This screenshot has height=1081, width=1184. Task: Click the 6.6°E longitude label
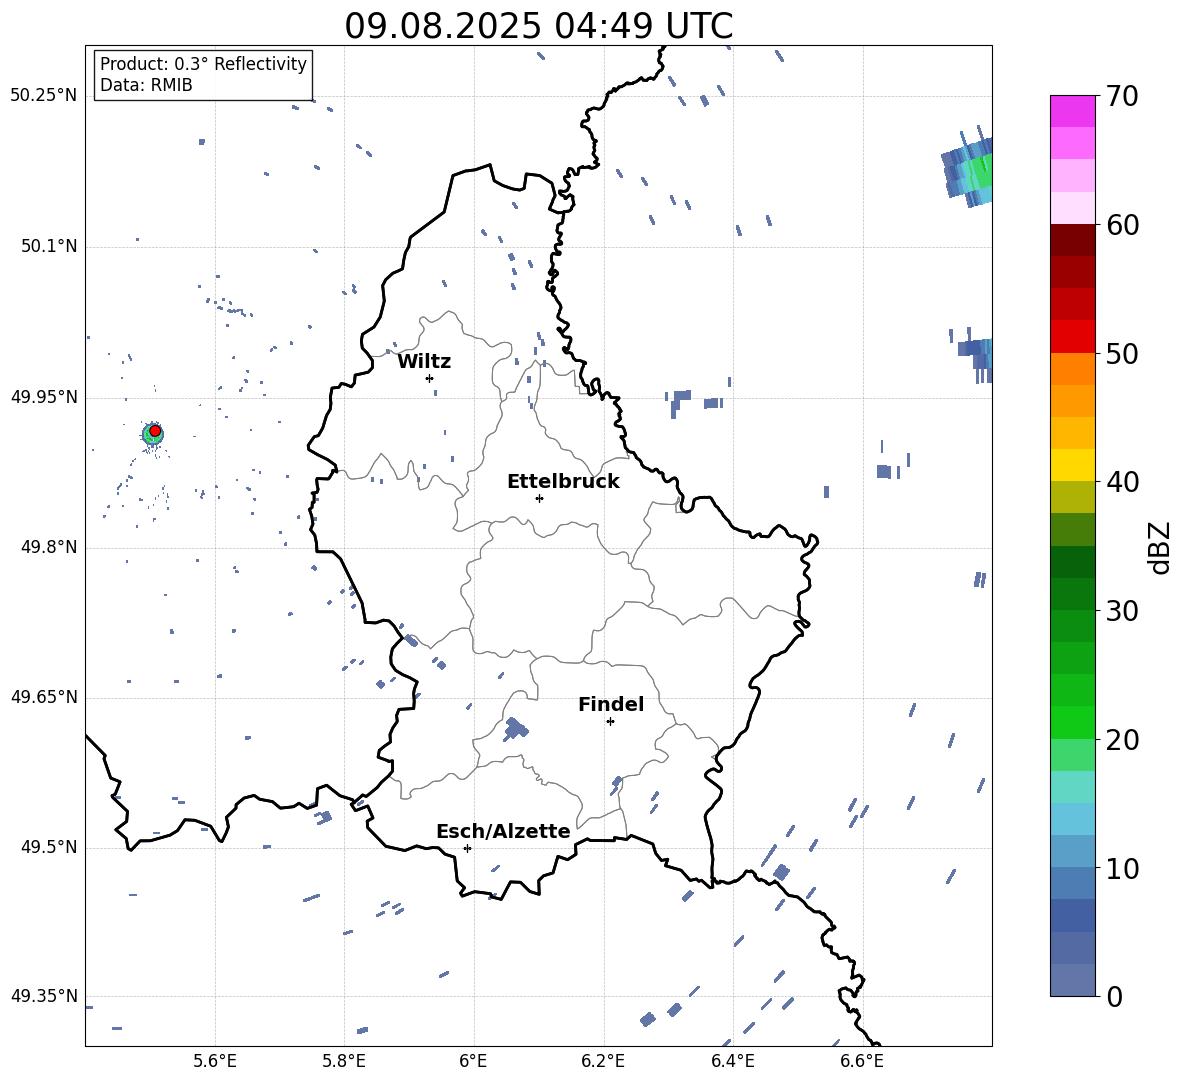click(862, 1061)
